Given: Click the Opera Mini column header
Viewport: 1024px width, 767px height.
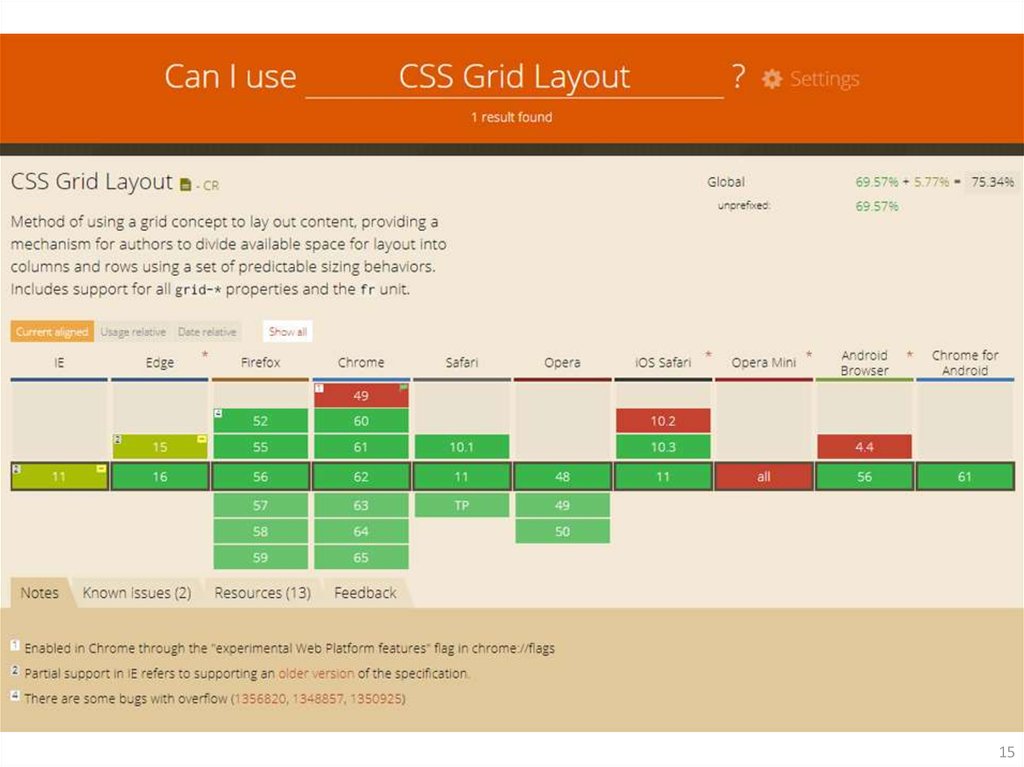Looking at the screenshot, I should tap(763, 363).
